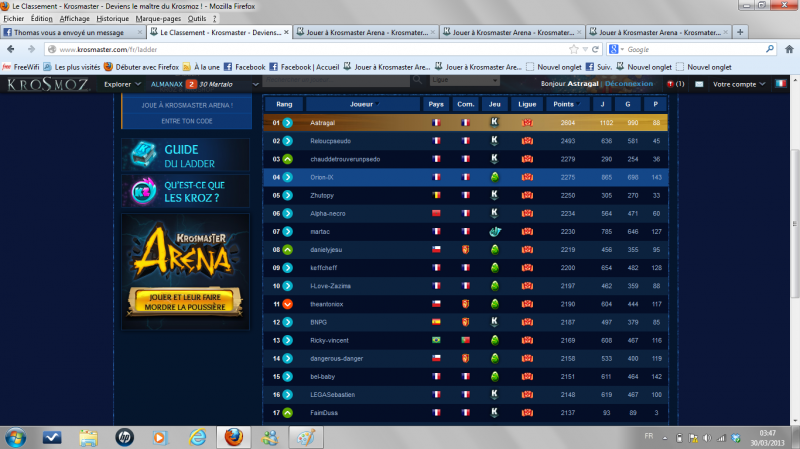This screenshot has width=800, height=449.
Task: Click the community shield icon in BNPG row
Action: (x=465, y=322)
